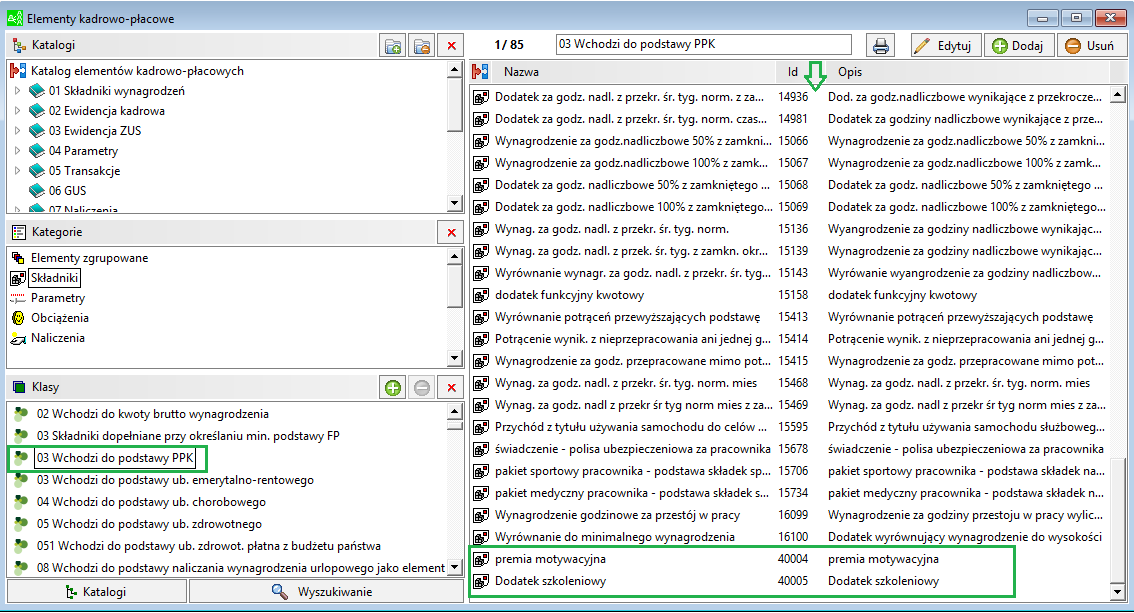The image size is (1134, 613).
Task: Select the Obciążenia category icon
Action: point(18,318)
